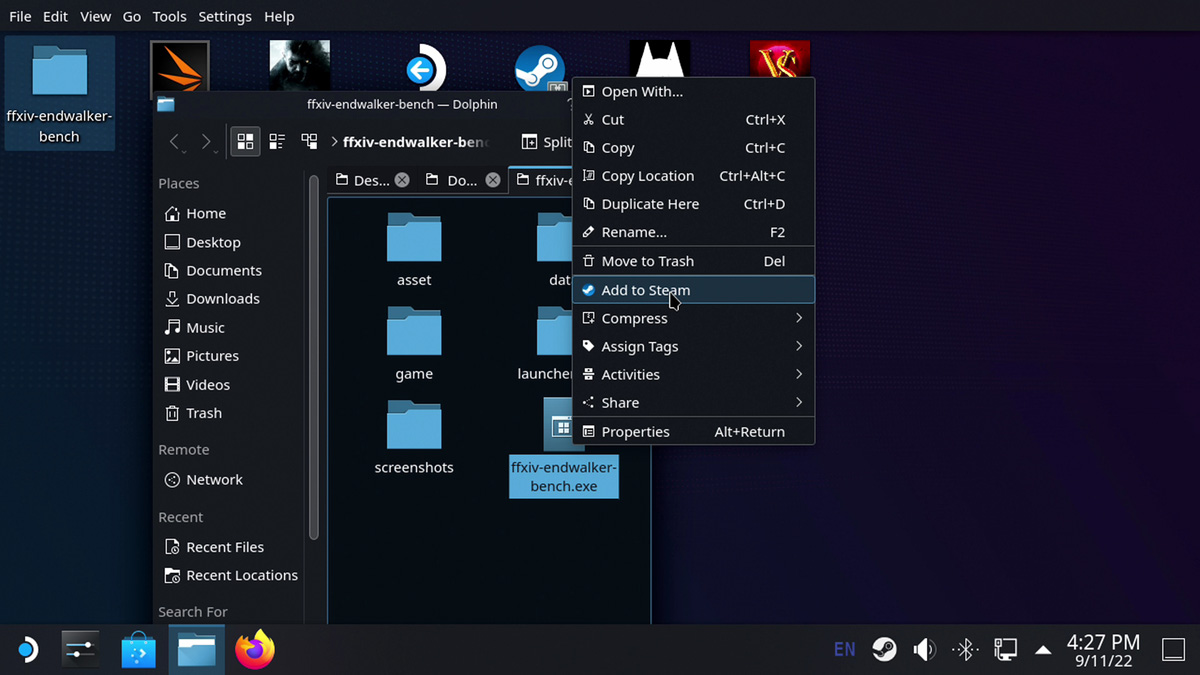Select the screenshots folder
This screenshot has height=675, width=1200.
tap(414, 437)
